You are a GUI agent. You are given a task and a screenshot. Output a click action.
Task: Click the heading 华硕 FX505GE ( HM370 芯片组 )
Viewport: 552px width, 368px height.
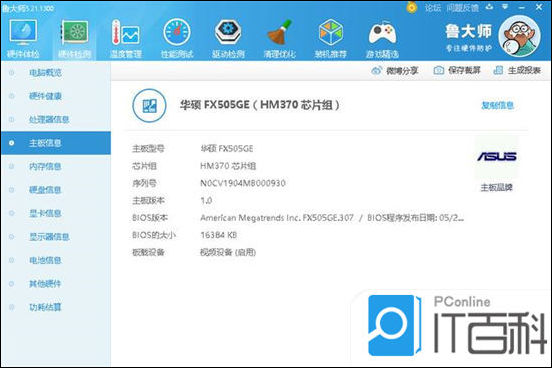tap(260, 105)
